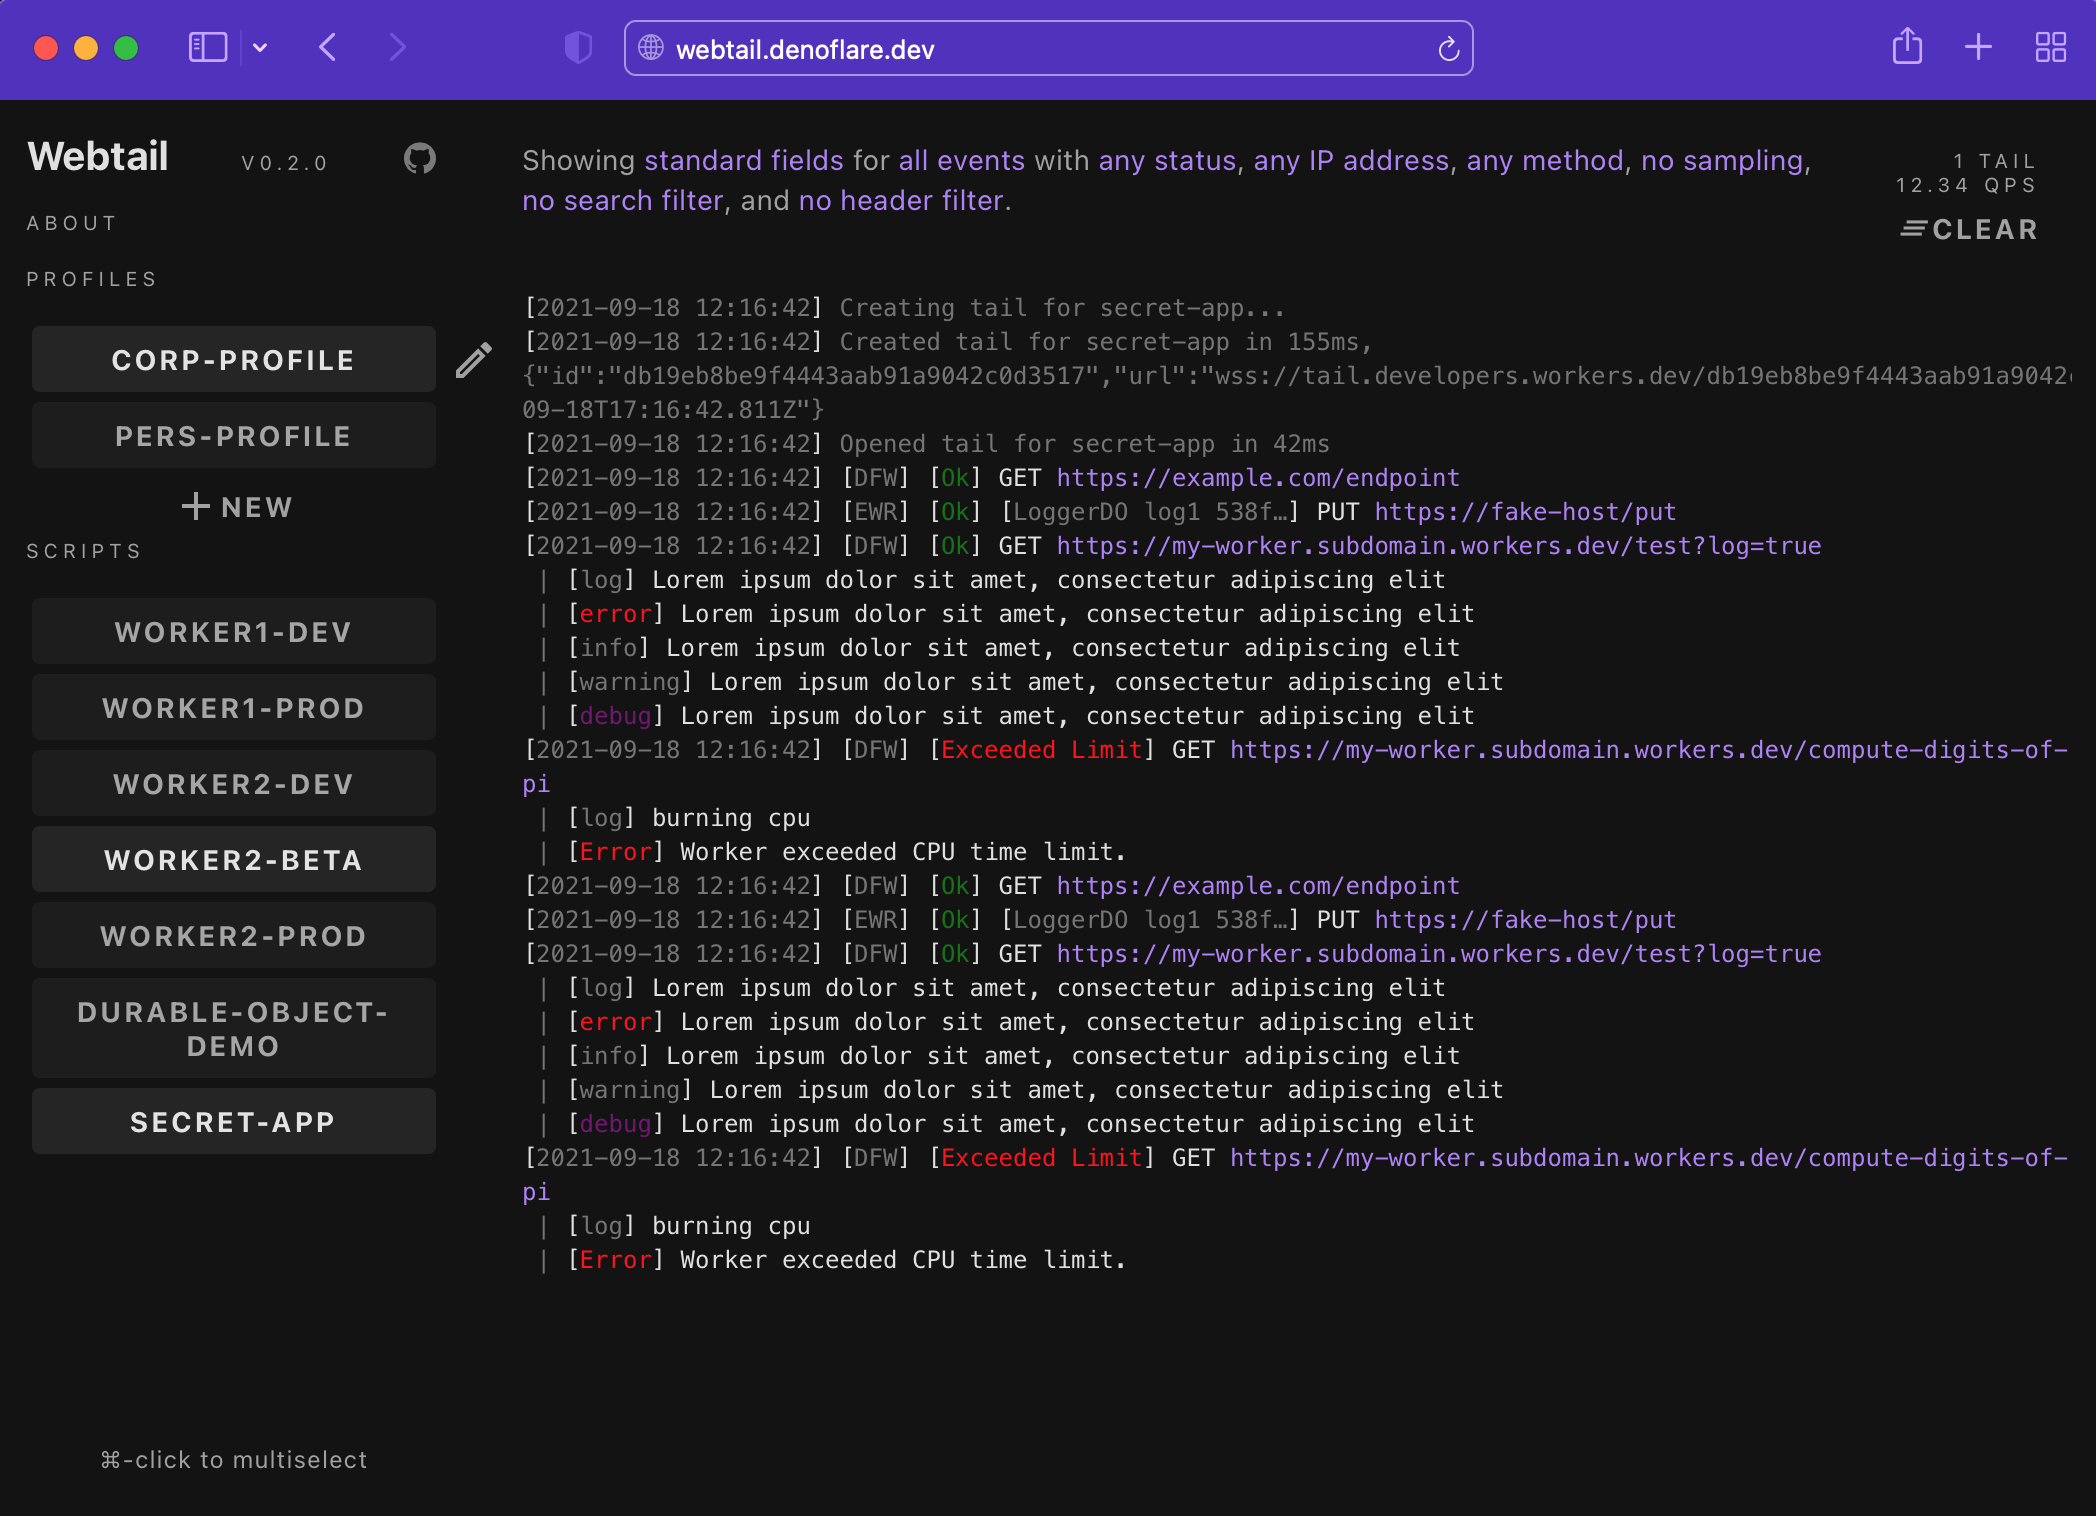Image resolution: width=2096 pixels, height=1516 pixels.
Task: Open the browser share icon
Action: [x=1907, y=47]
